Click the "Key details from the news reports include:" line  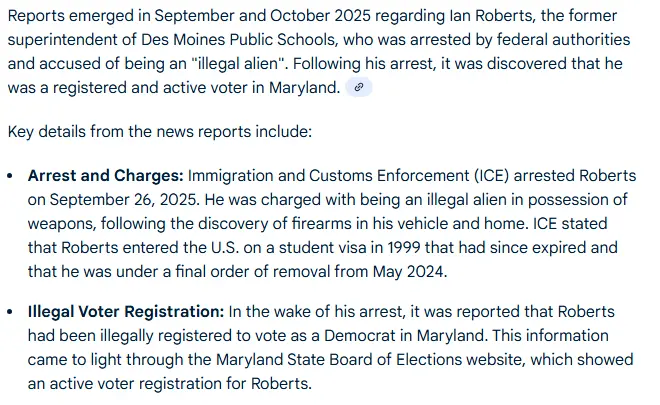click(160, 131)
